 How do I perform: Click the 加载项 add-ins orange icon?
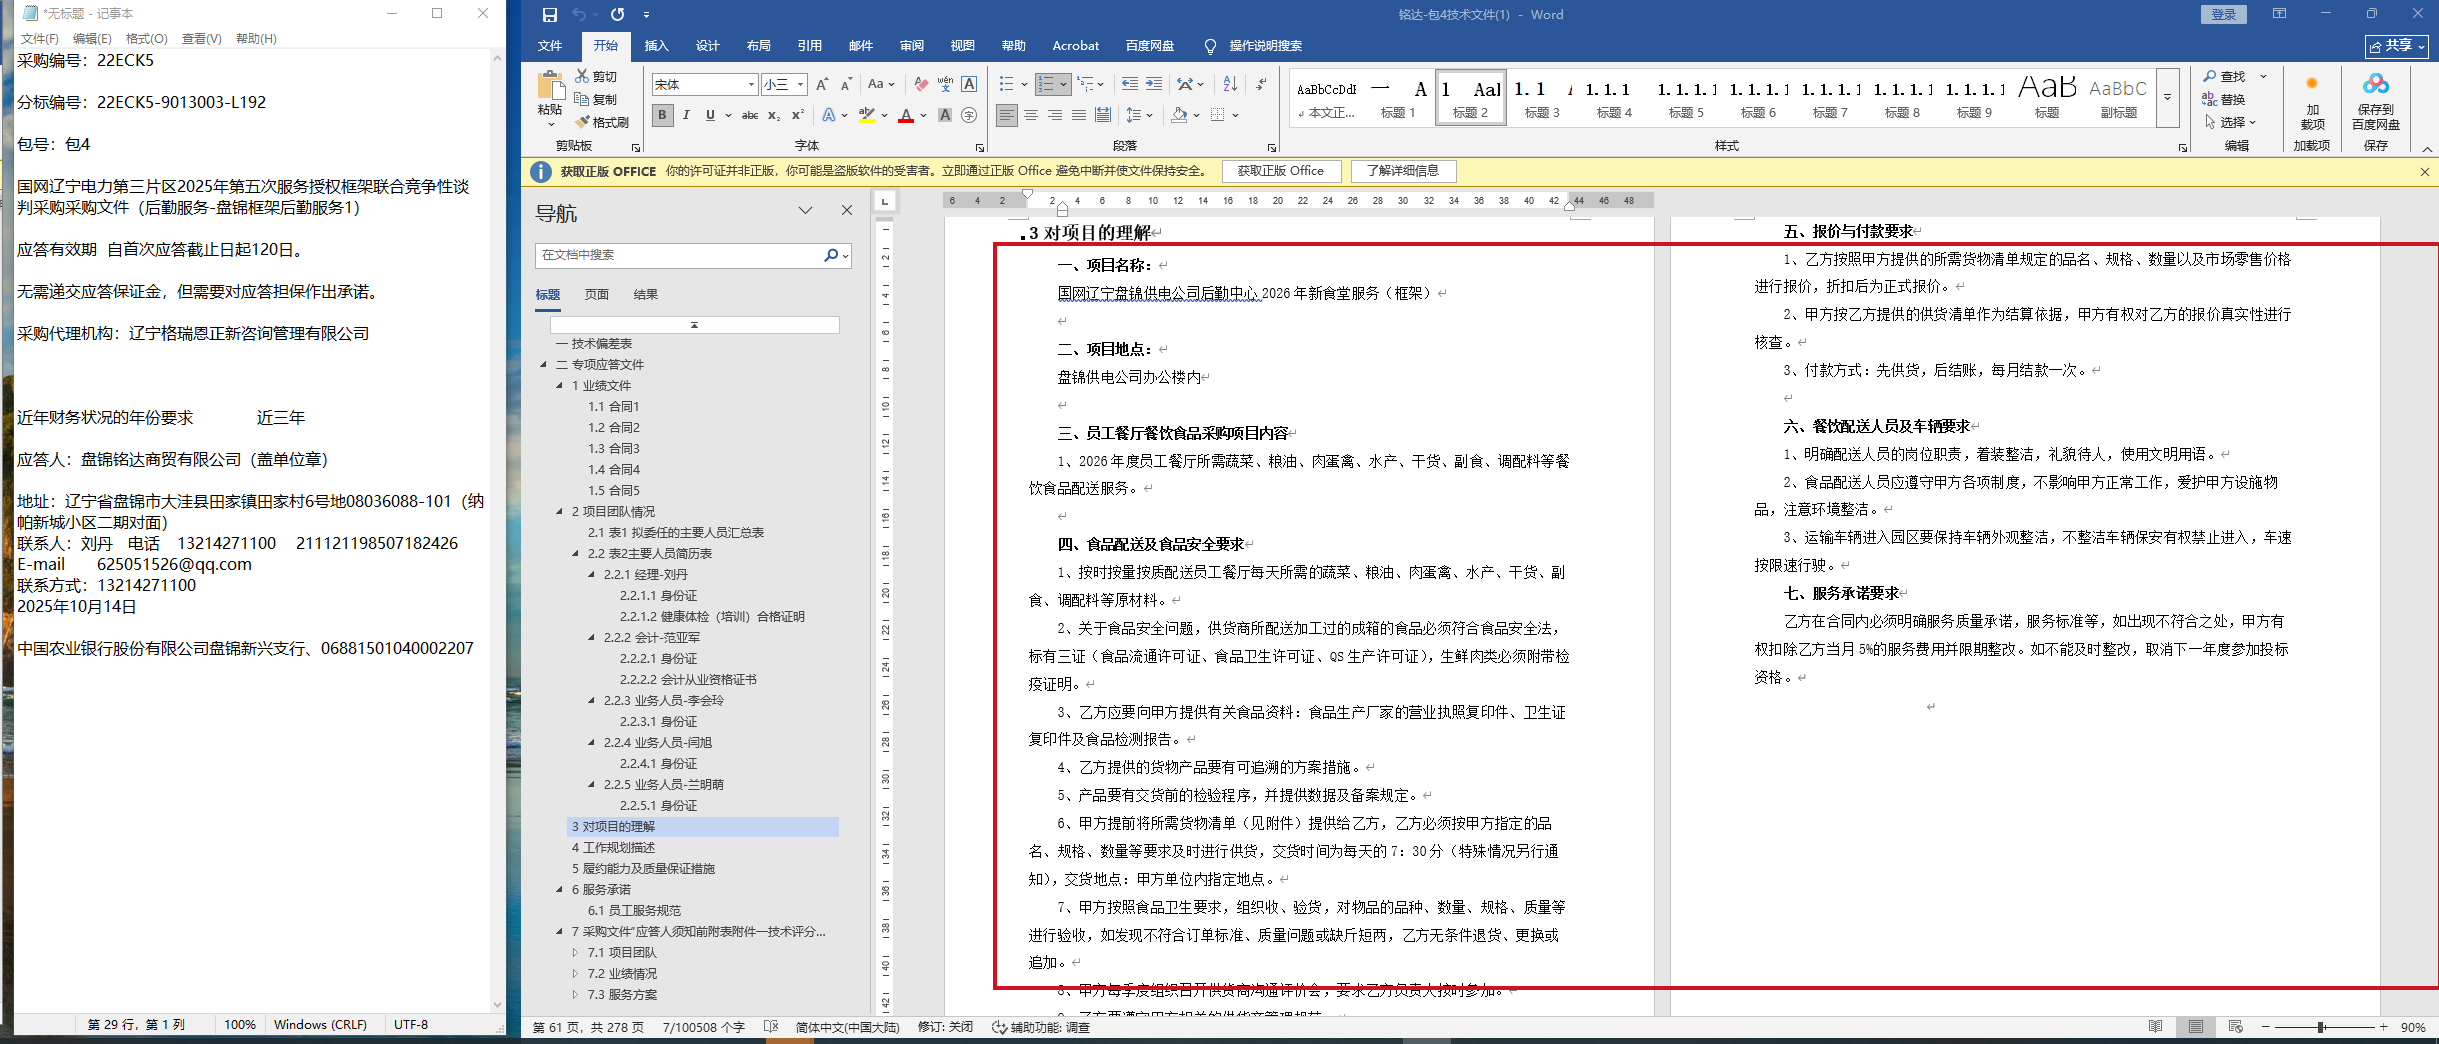point(2312,84)
